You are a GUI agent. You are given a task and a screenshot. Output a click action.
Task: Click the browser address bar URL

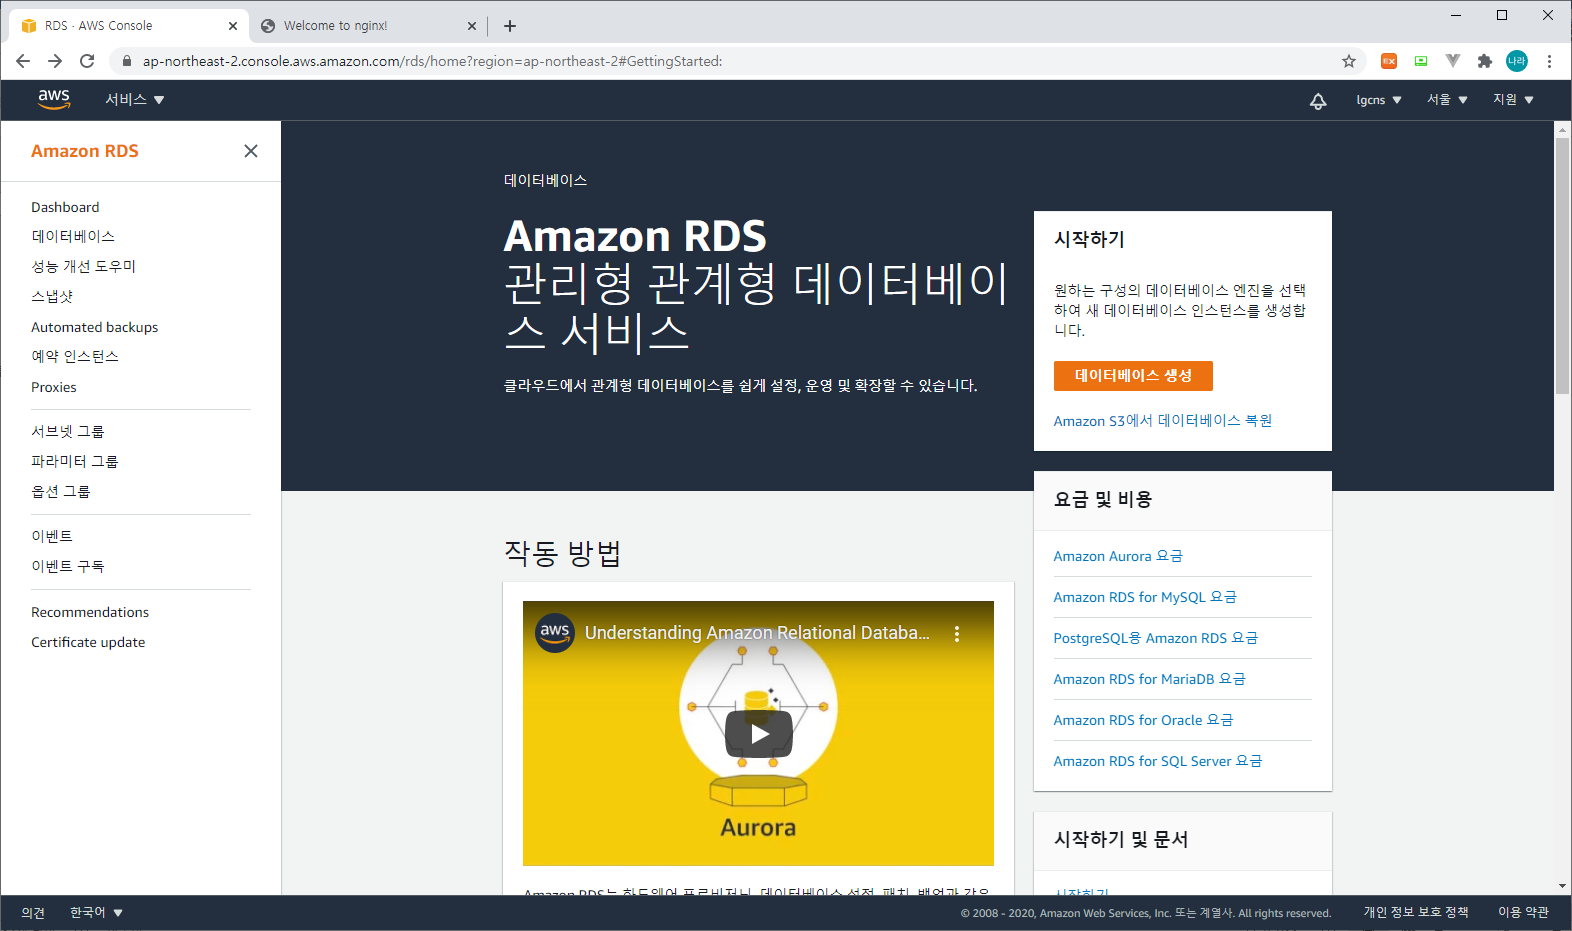pyautogui.click(x=432, y=61)
